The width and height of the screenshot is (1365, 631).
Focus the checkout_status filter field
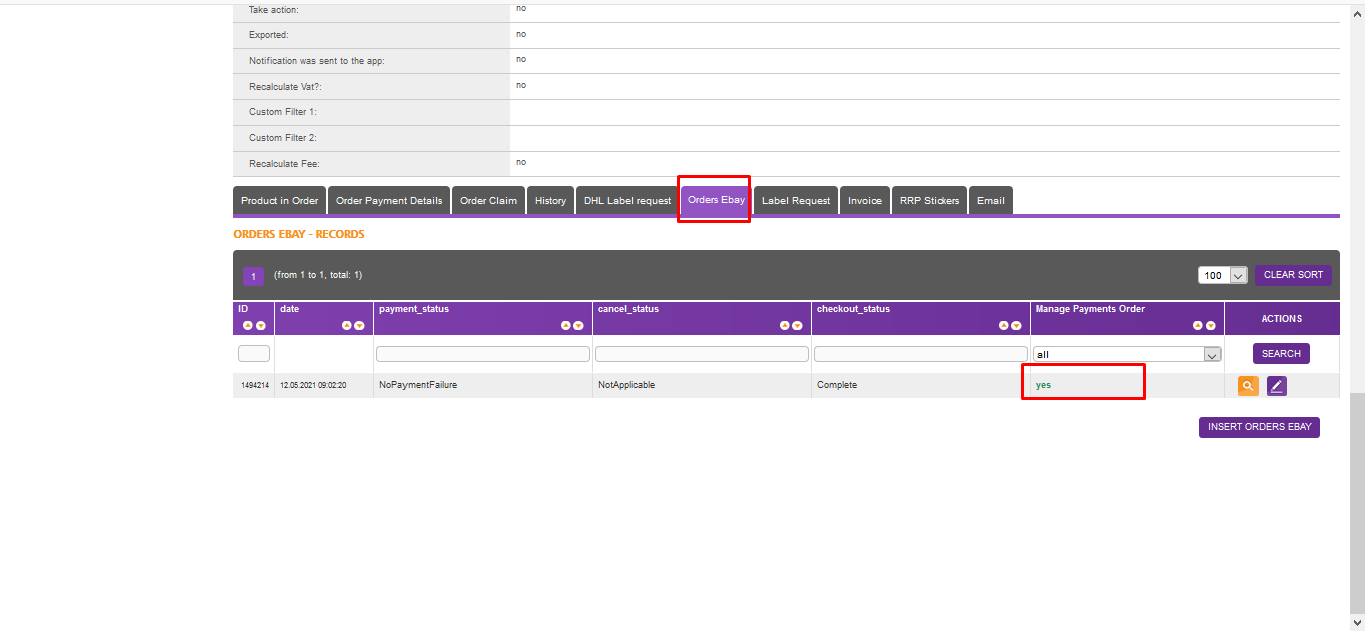click(921, 354)
